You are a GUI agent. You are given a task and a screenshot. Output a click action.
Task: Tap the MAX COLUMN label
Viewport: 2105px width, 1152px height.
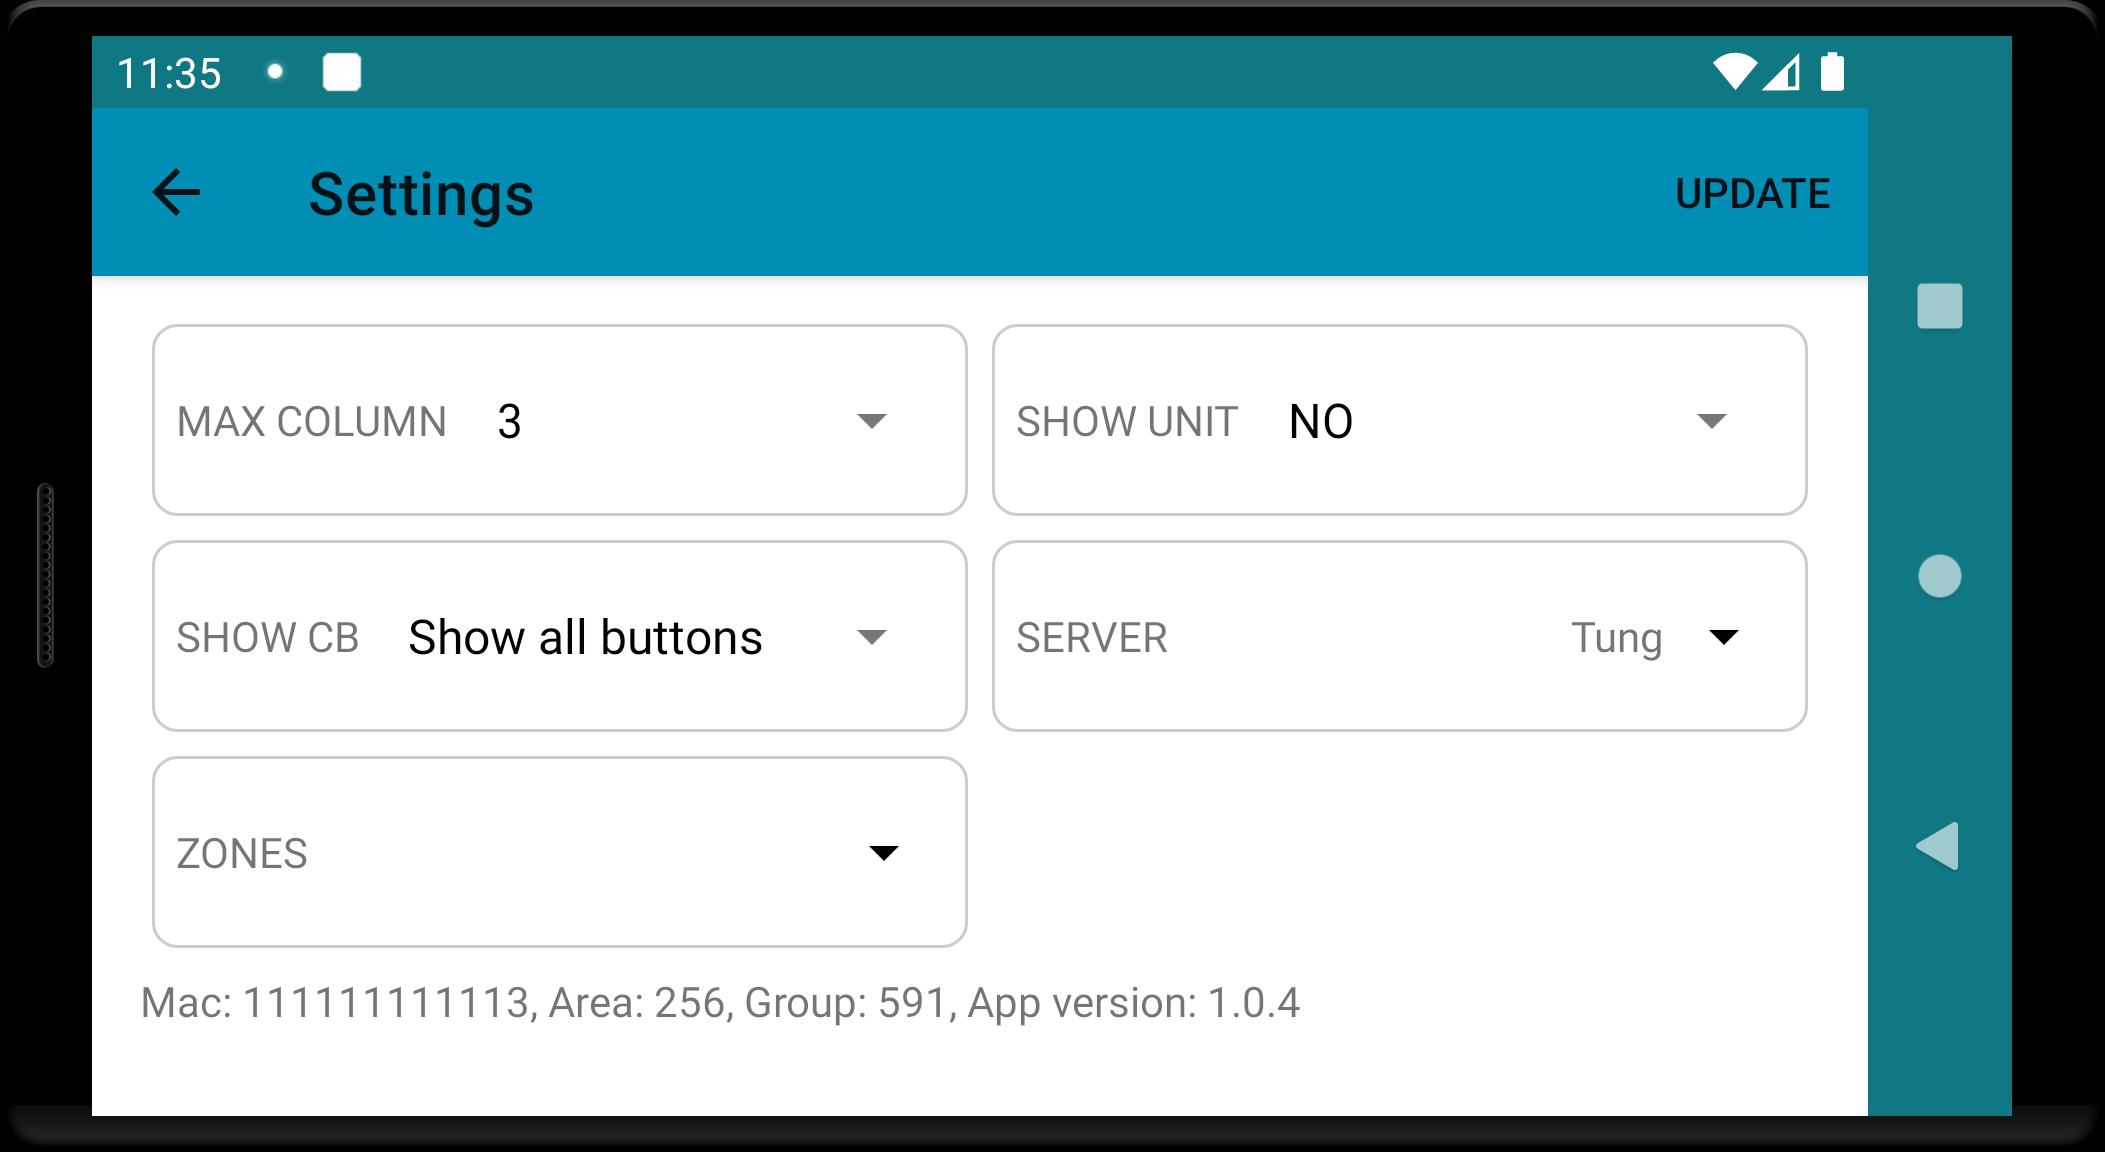[311, 422]
